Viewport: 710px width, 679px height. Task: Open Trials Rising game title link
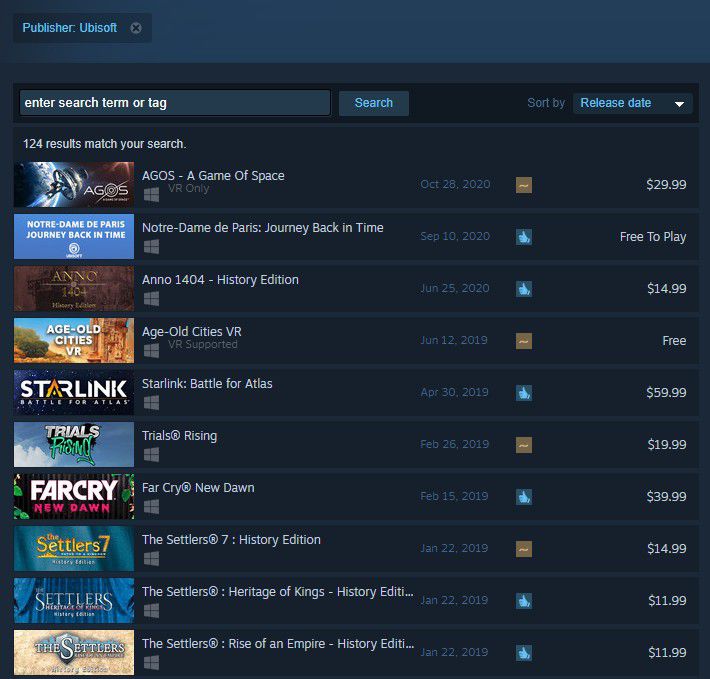tap(179, 436)
